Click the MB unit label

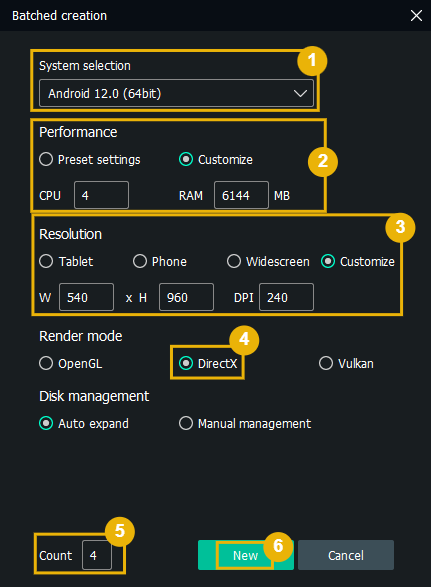coord(282,195)
